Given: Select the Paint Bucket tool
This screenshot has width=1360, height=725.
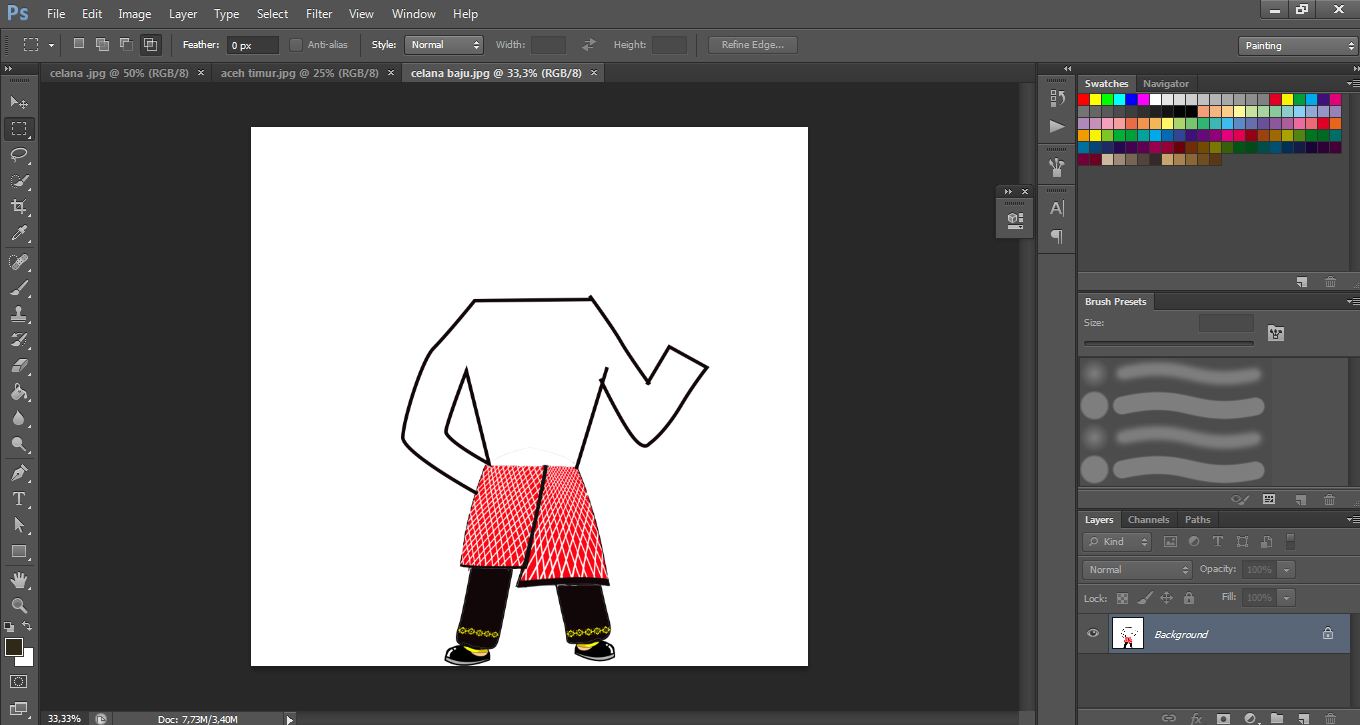Looking at the screenshot, I should [19, 393].
